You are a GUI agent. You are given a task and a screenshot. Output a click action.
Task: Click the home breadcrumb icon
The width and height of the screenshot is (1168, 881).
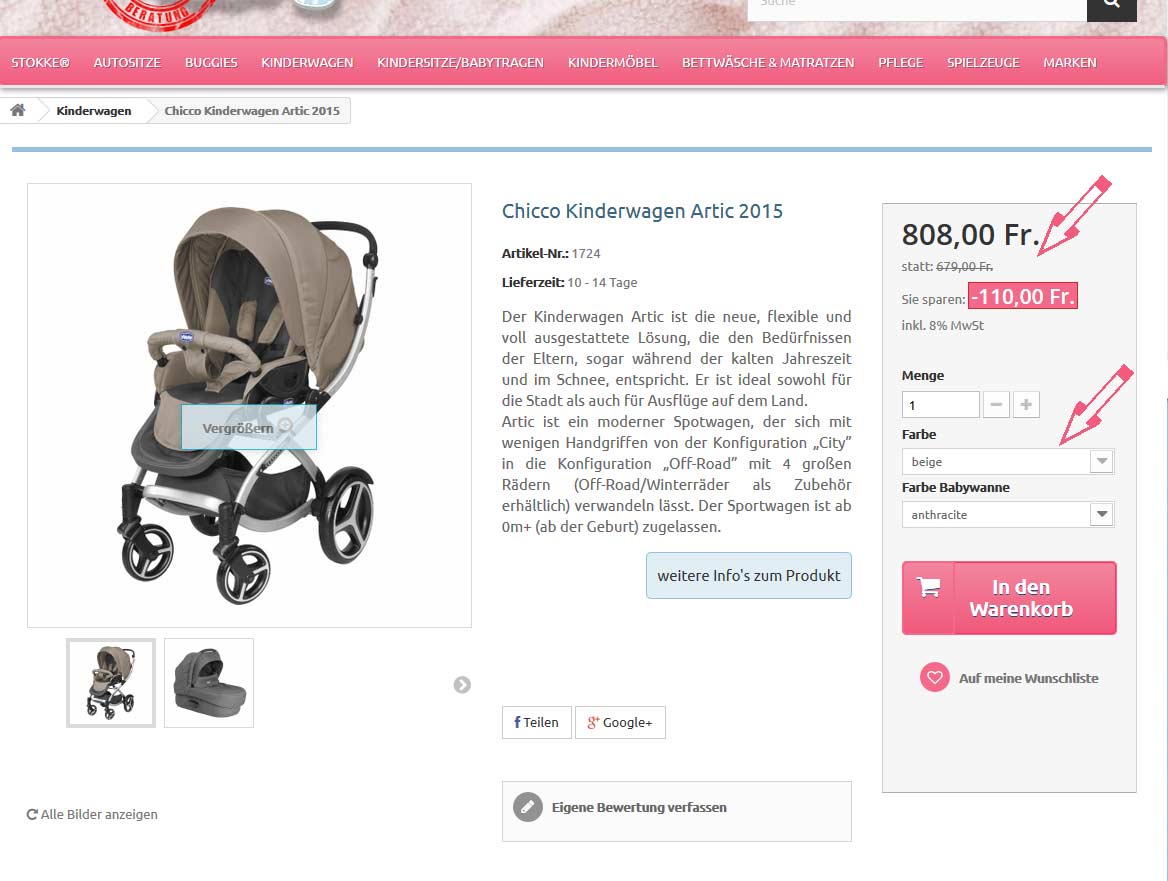tap(18, 110)
